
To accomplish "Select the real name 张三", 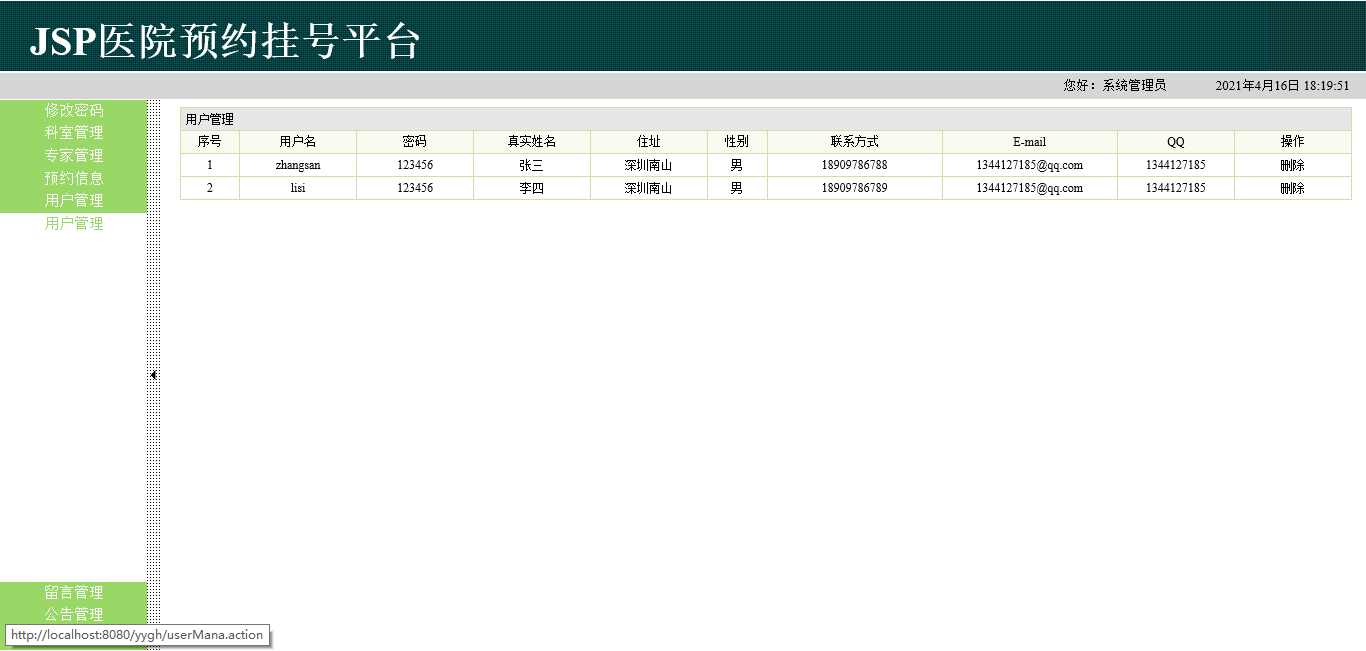I will coord(532,165).
